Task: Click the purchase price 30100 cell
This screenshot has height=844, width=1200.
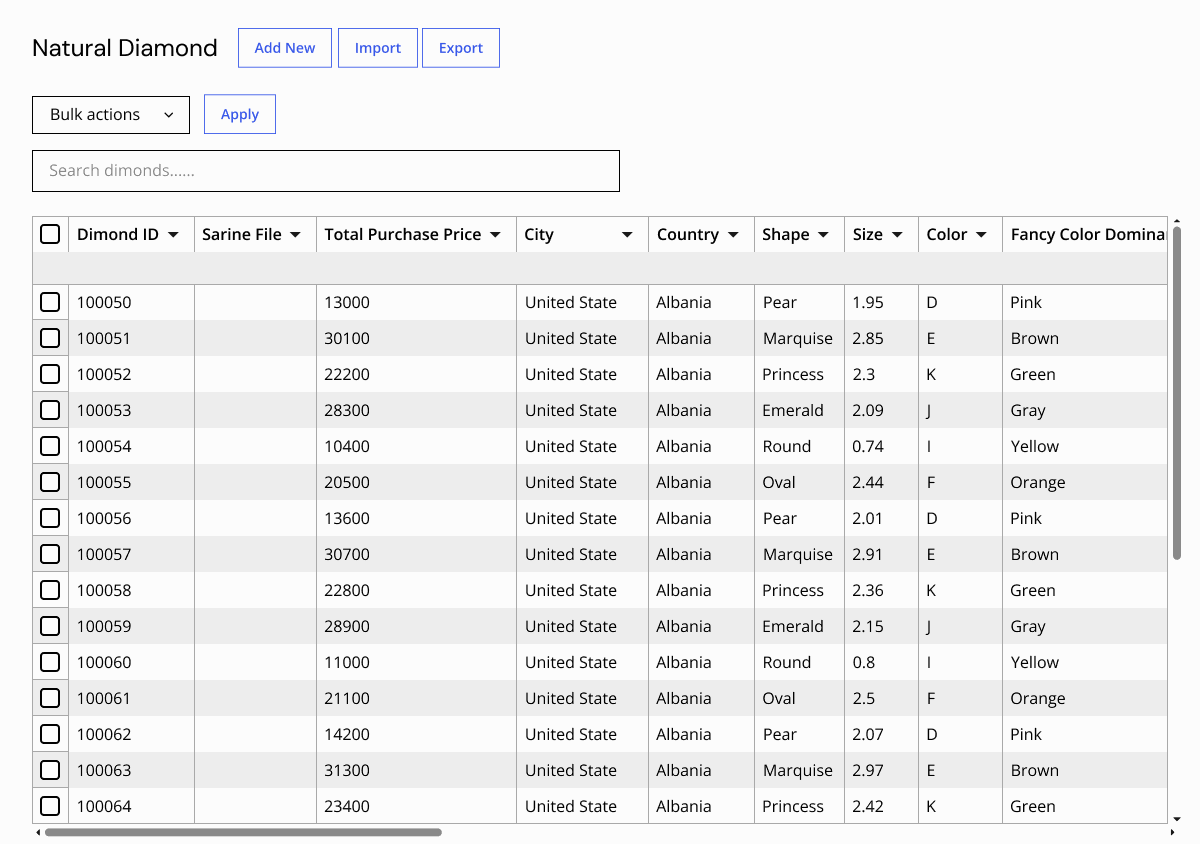Action: point(416,338)
